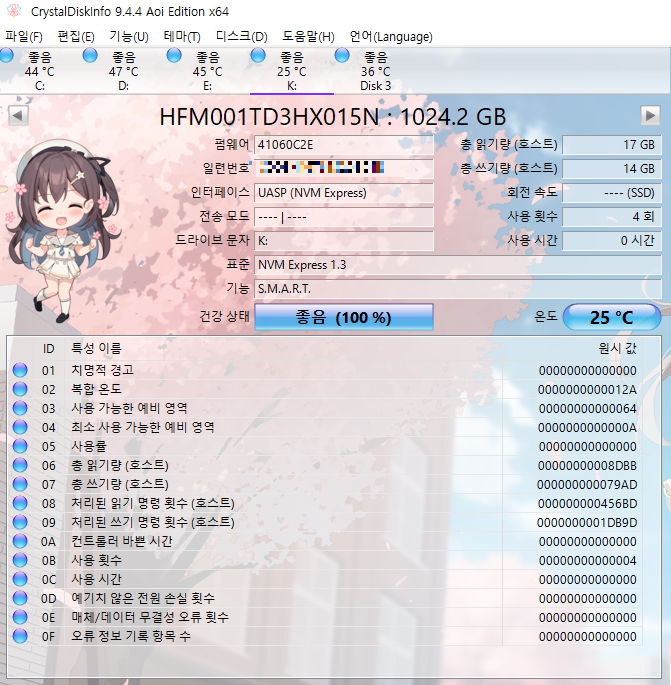Click status orb for 03 사용 가능한 예비 영역
Viewport: 671px width, 685px height.
[x=20, y=408]
